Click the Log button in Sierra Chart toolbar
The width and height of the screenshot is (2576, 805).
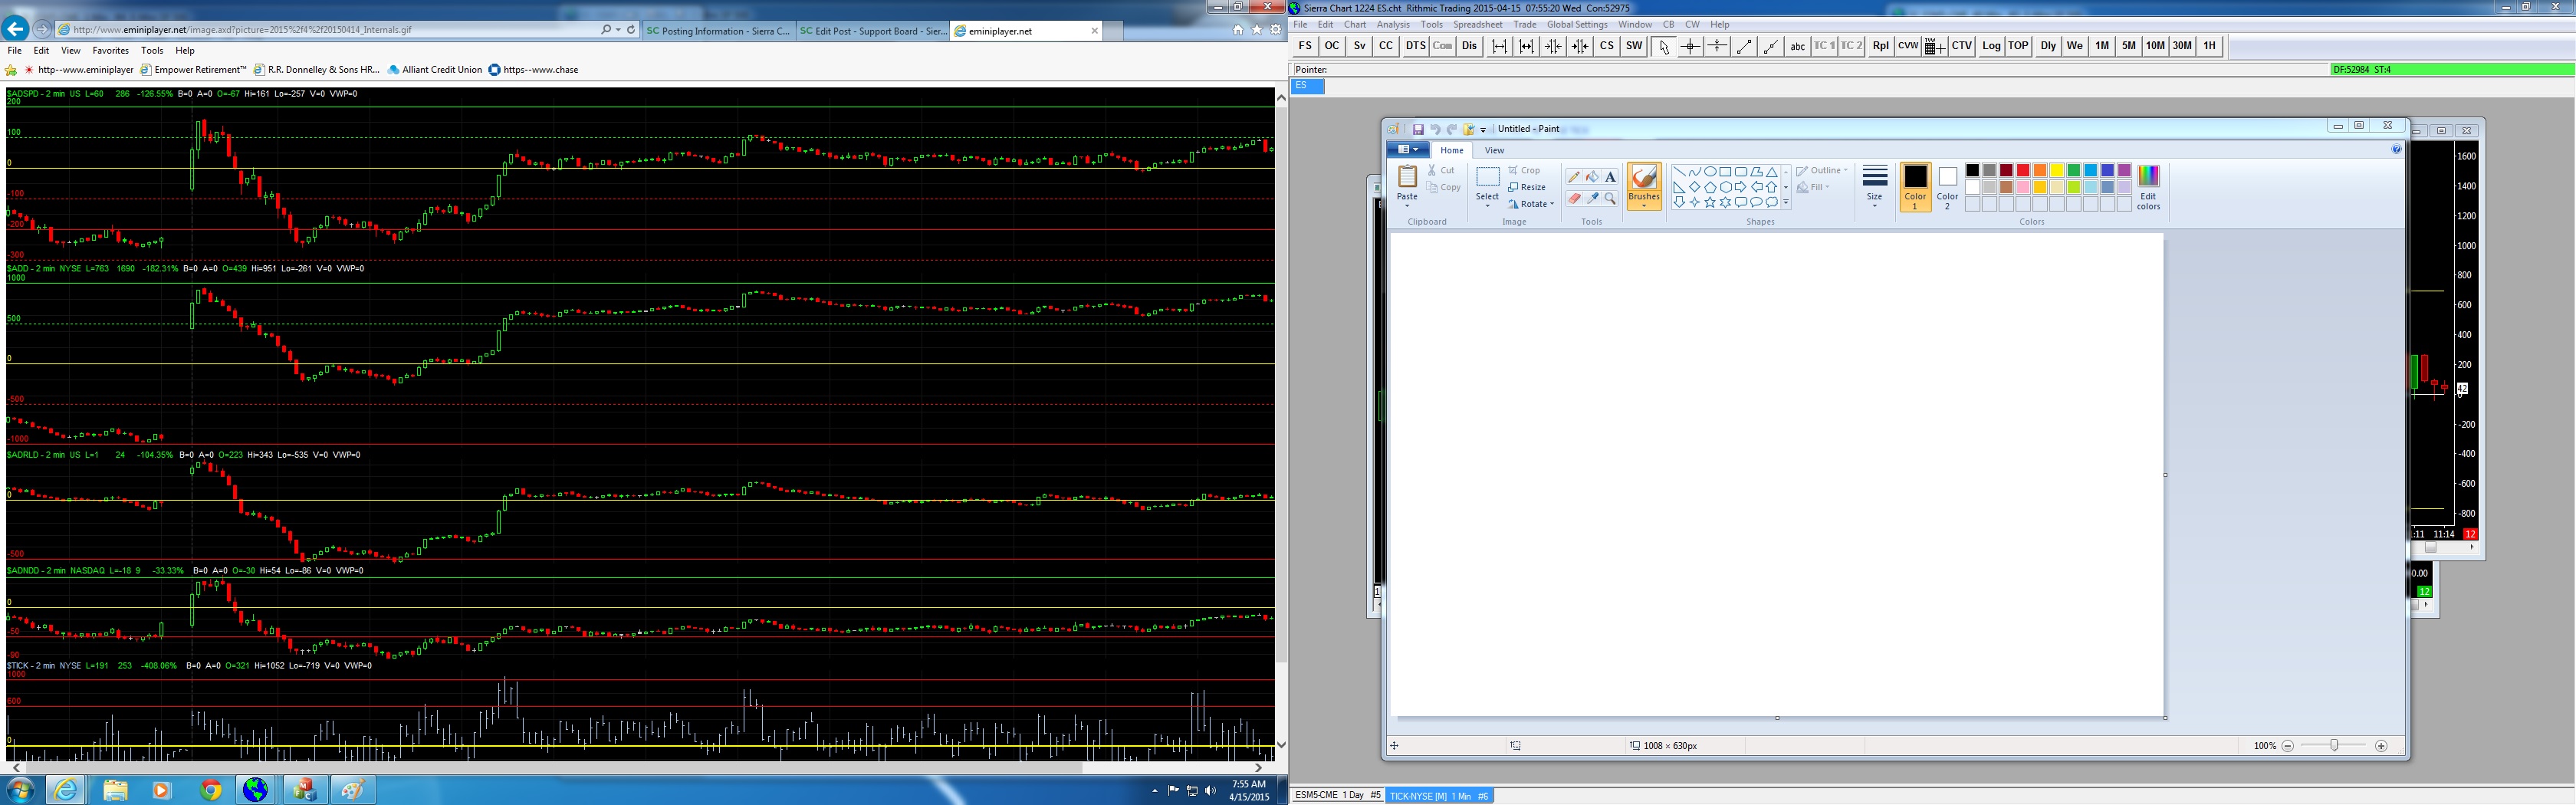click(x=1991, y=46)
